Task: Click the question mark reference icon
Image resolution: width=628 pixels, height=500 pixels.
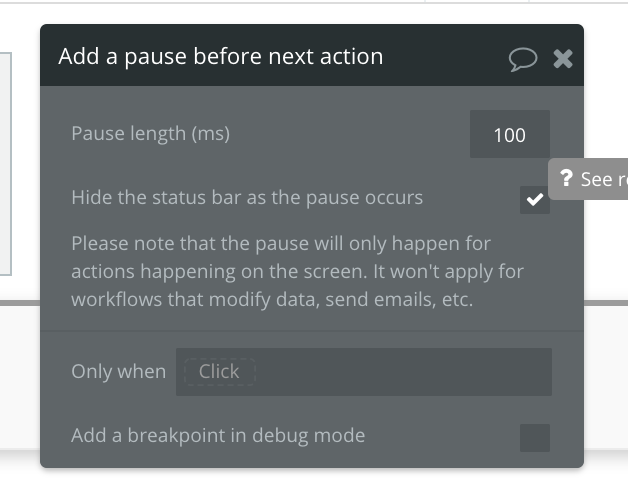Action: click(566, 179)
